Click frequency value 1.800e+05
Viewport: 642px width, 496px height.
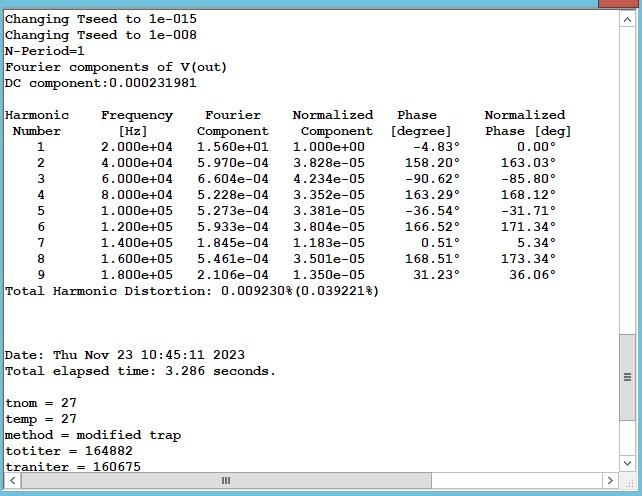click(x=137, y=274)
